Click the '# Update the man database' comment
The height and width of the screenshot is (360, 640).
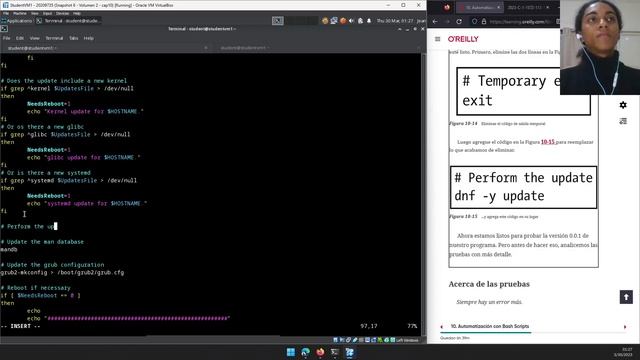coord(42,242)
